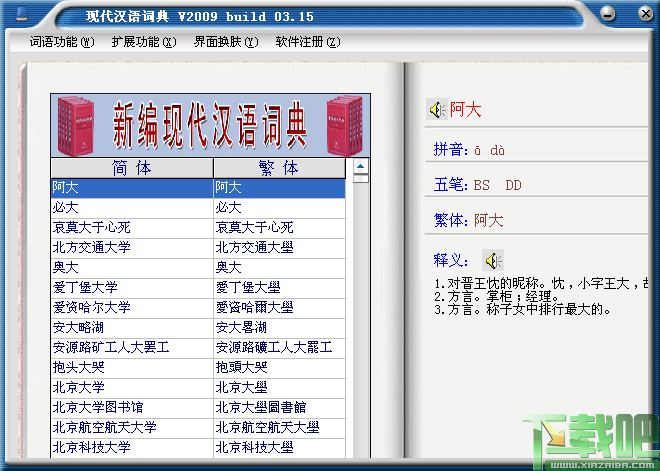Play audio for the 释义 definition
This screenshot has width=660, height=471.
[x=493, y=260]
